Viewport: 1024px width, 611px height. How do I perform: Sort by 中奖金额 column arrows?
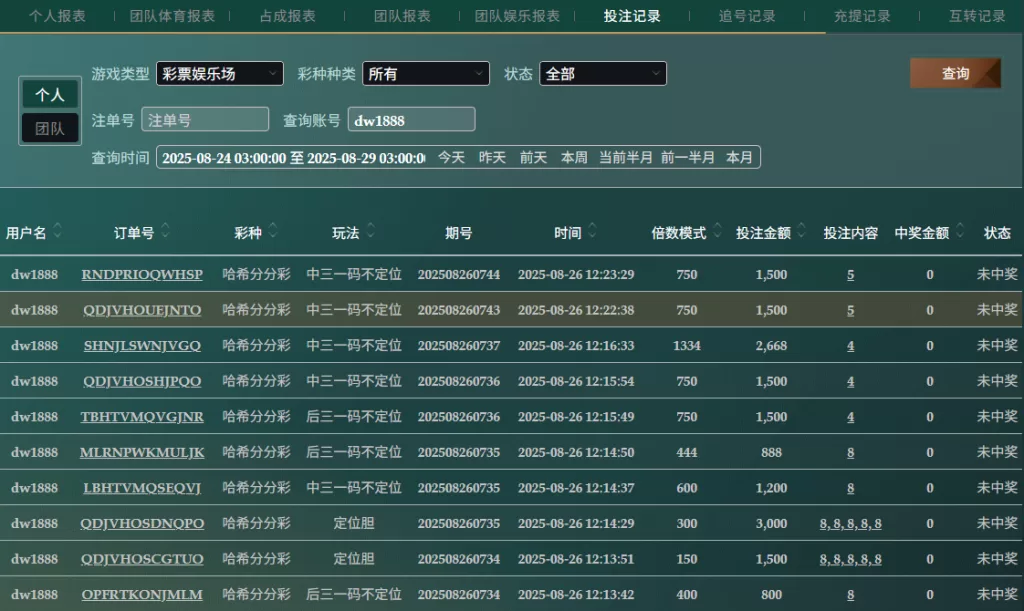click(960, 230)
